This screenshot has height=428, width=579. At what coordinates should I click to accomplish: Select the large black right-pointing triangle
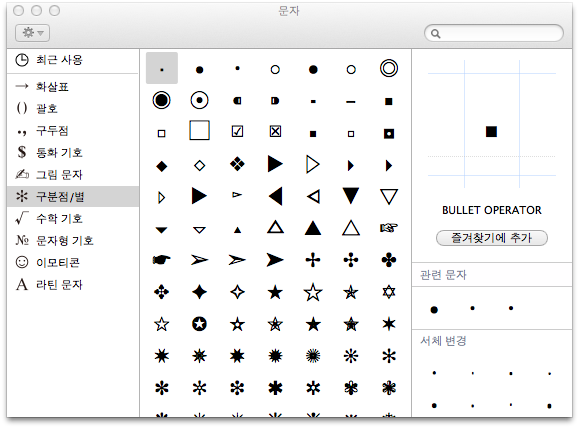coord(275,164)
